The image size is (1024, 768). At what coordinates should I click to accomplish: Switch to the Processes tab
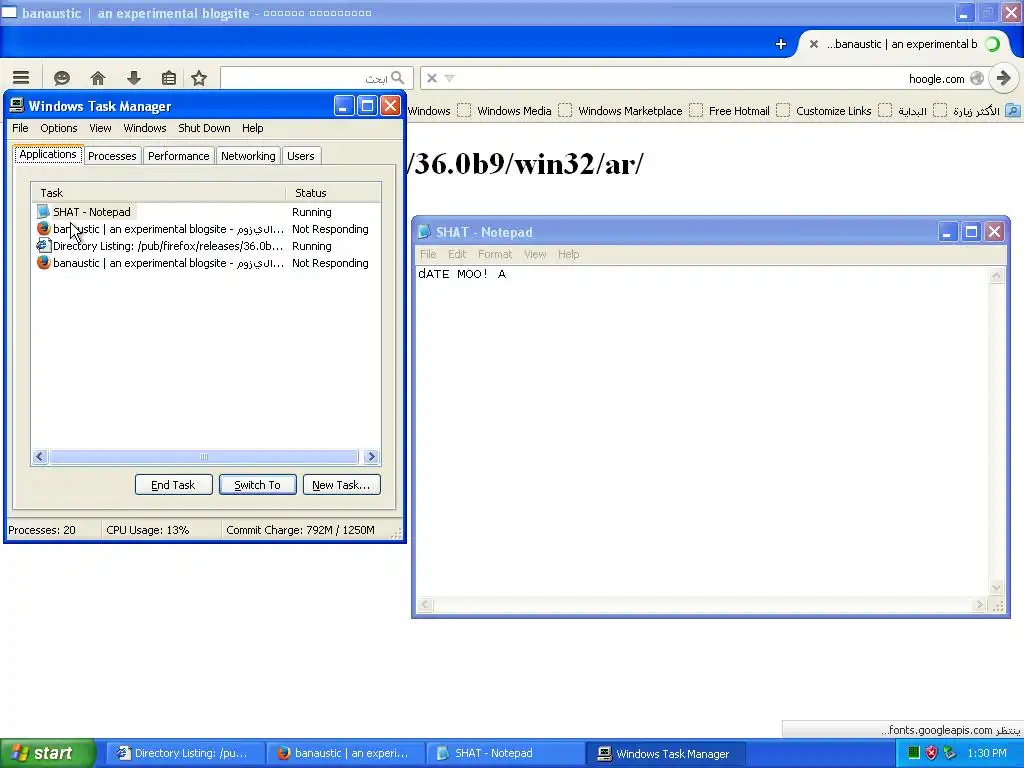pyautogui.click(x=112, y=156)
